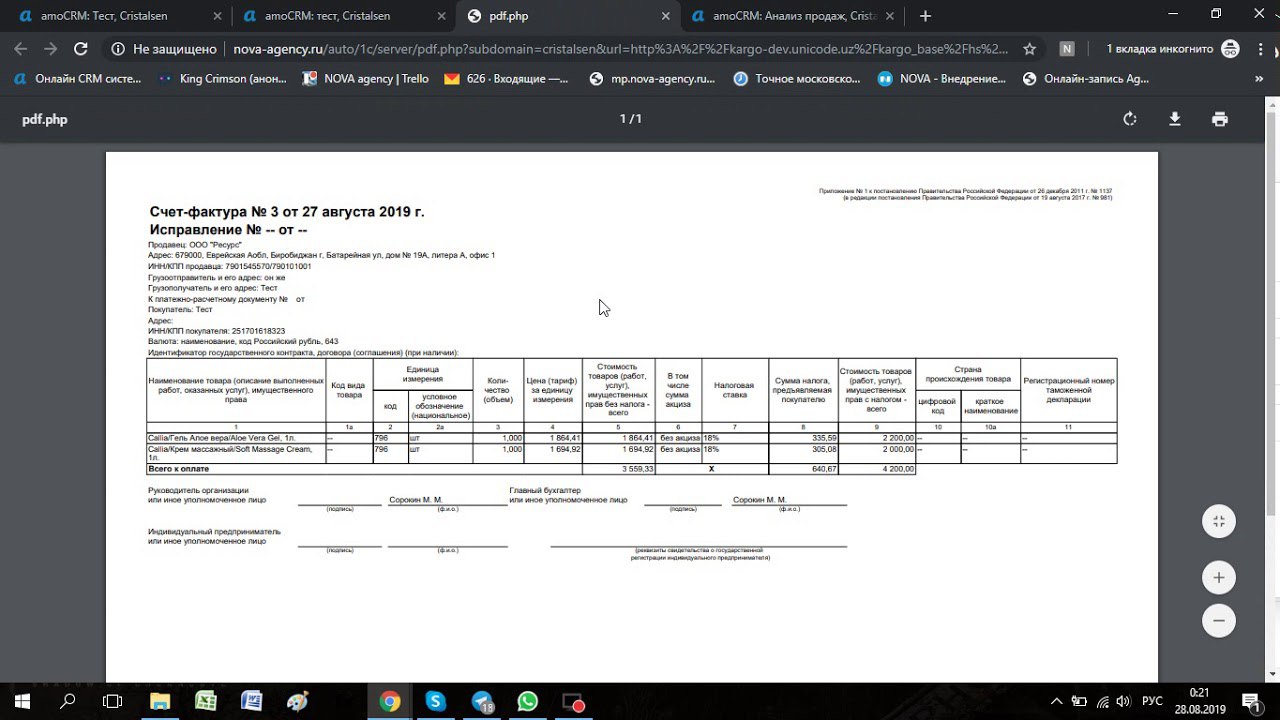Open Онлайн CRM систе... bookmark
Image resolution: width=1280 pixels, height=720 pixels.
(x=78, y=79)
